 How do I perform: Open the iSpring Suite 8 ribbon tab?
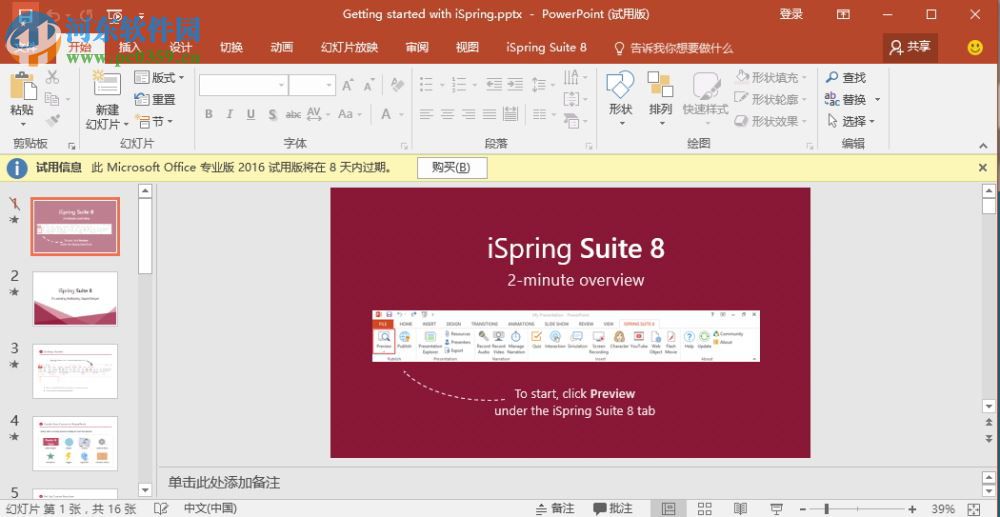(x=547, y=47)
